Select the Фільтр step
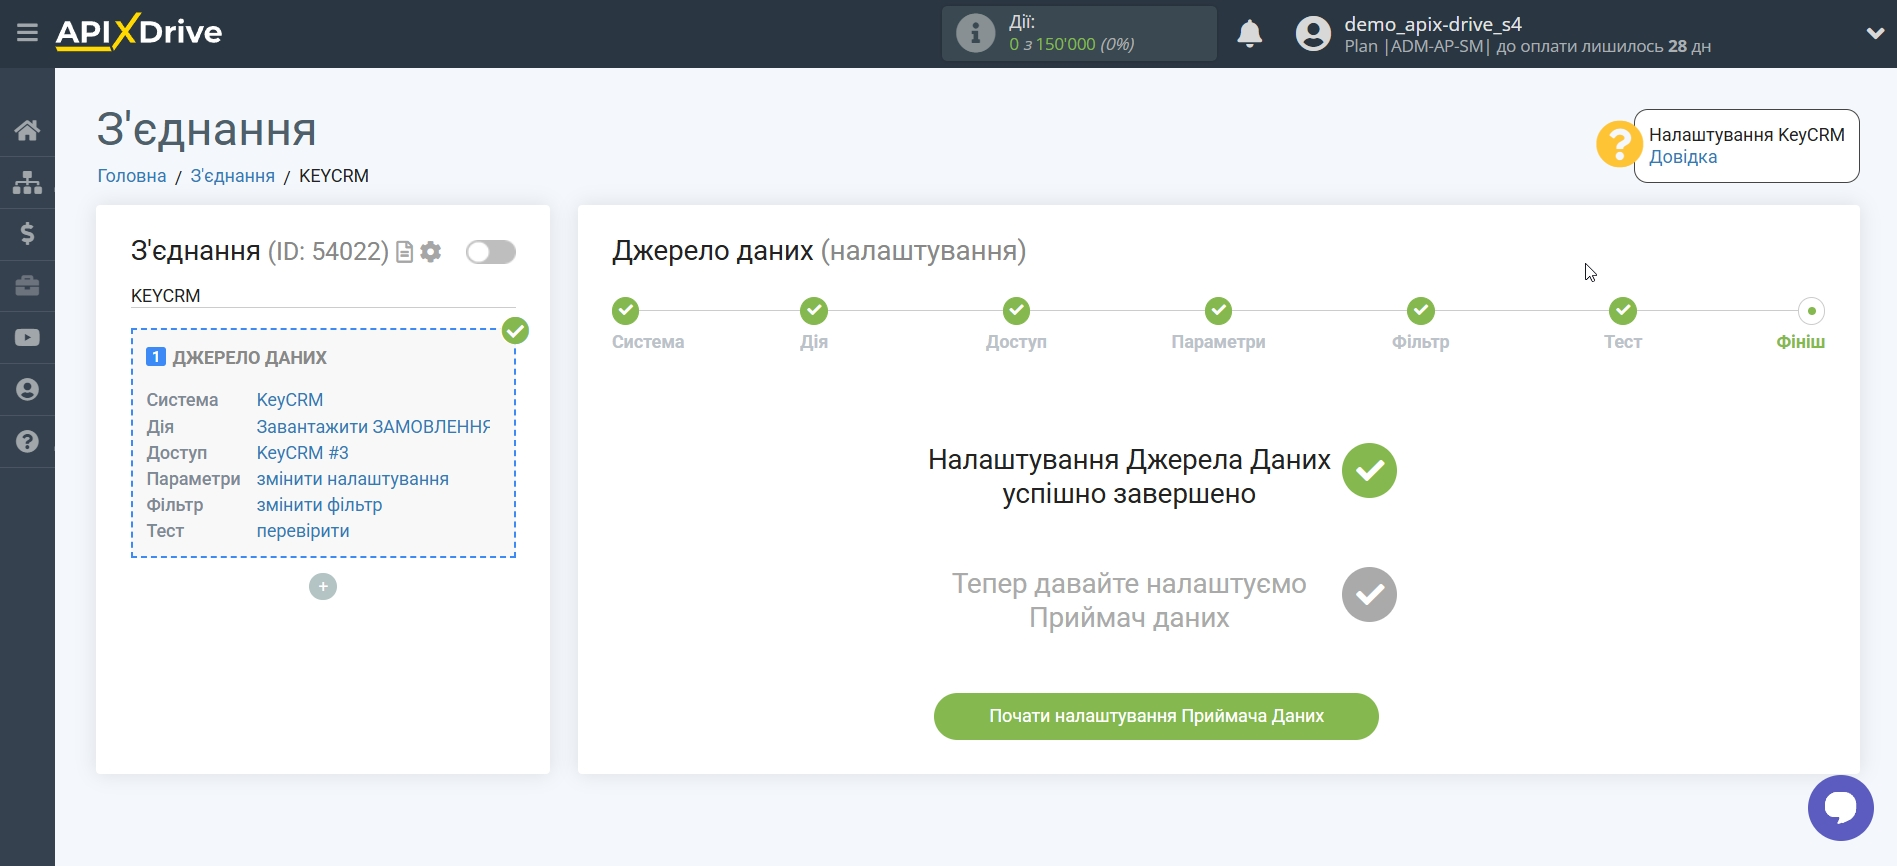 pyautogui.click(x=1421, y=311)
